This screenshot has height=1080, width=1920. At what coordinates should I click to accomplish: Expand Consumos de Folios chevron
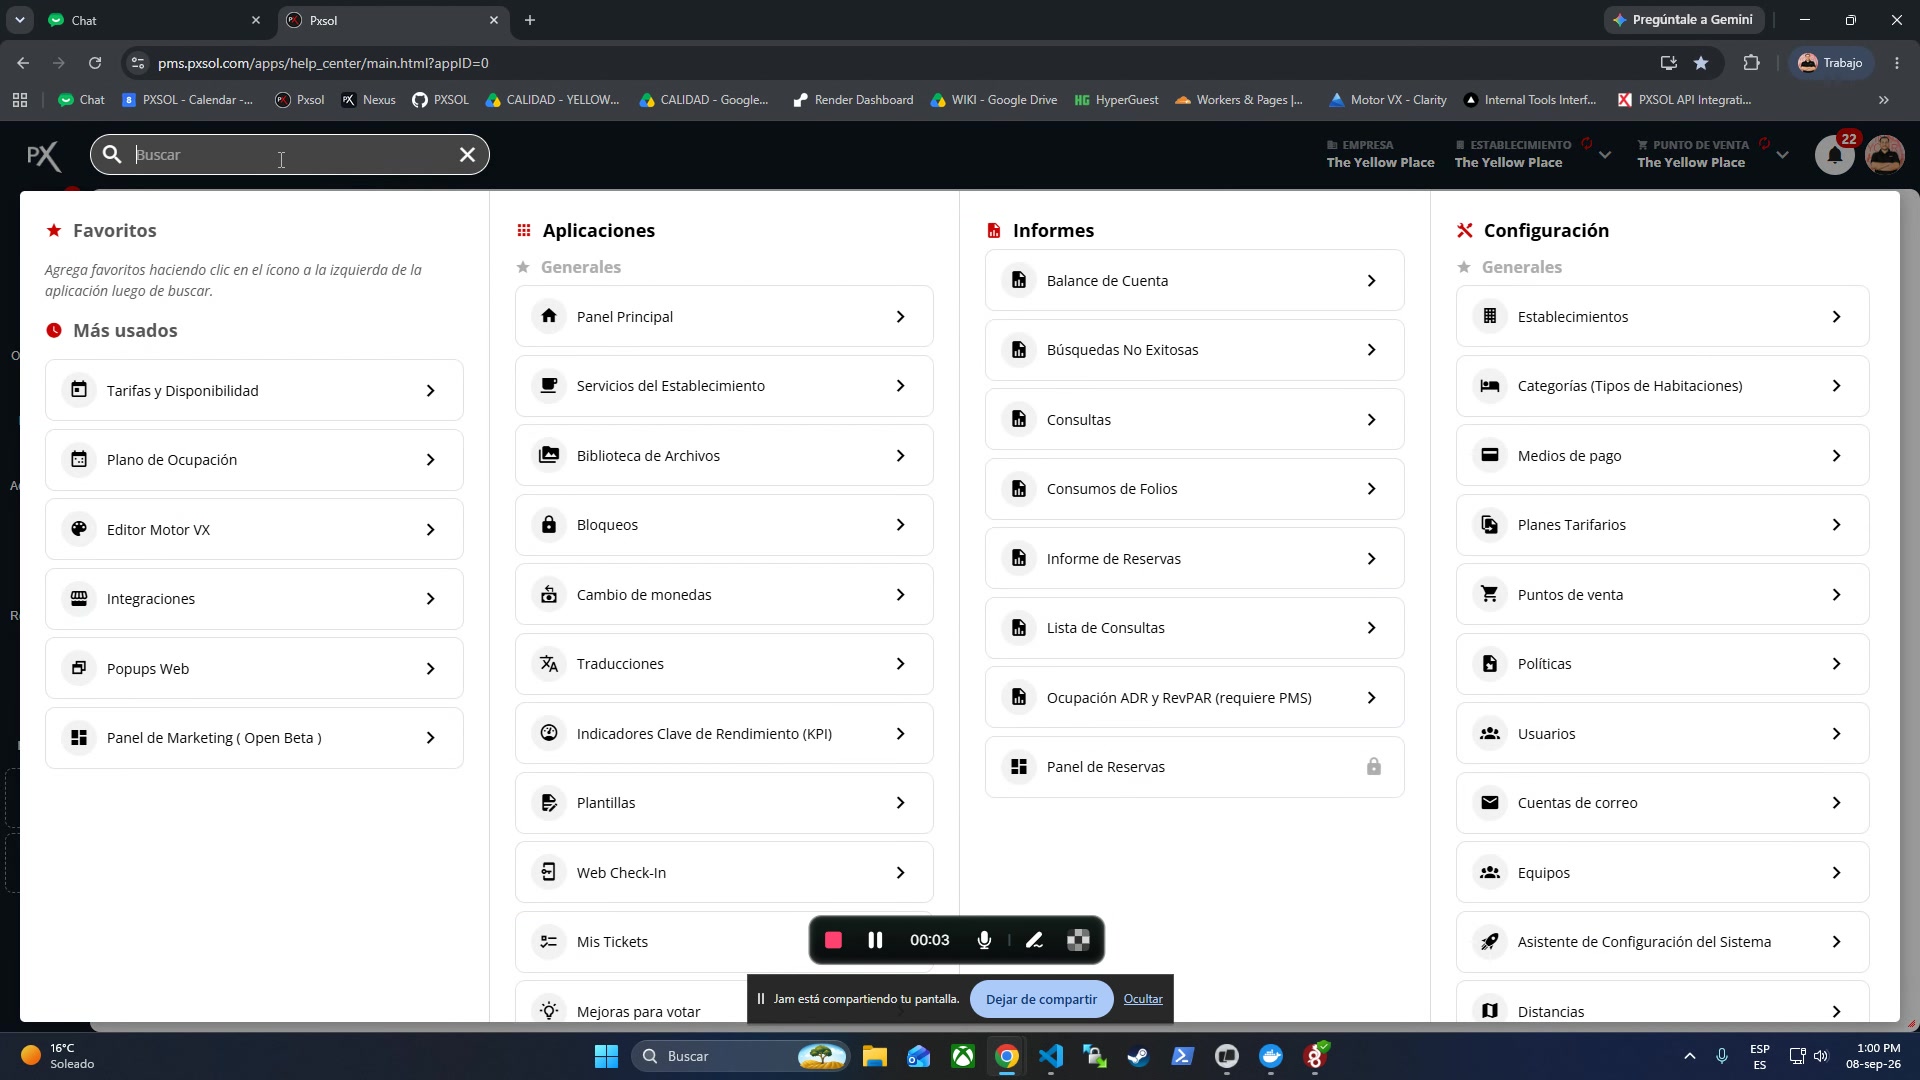click(1371, 489)
